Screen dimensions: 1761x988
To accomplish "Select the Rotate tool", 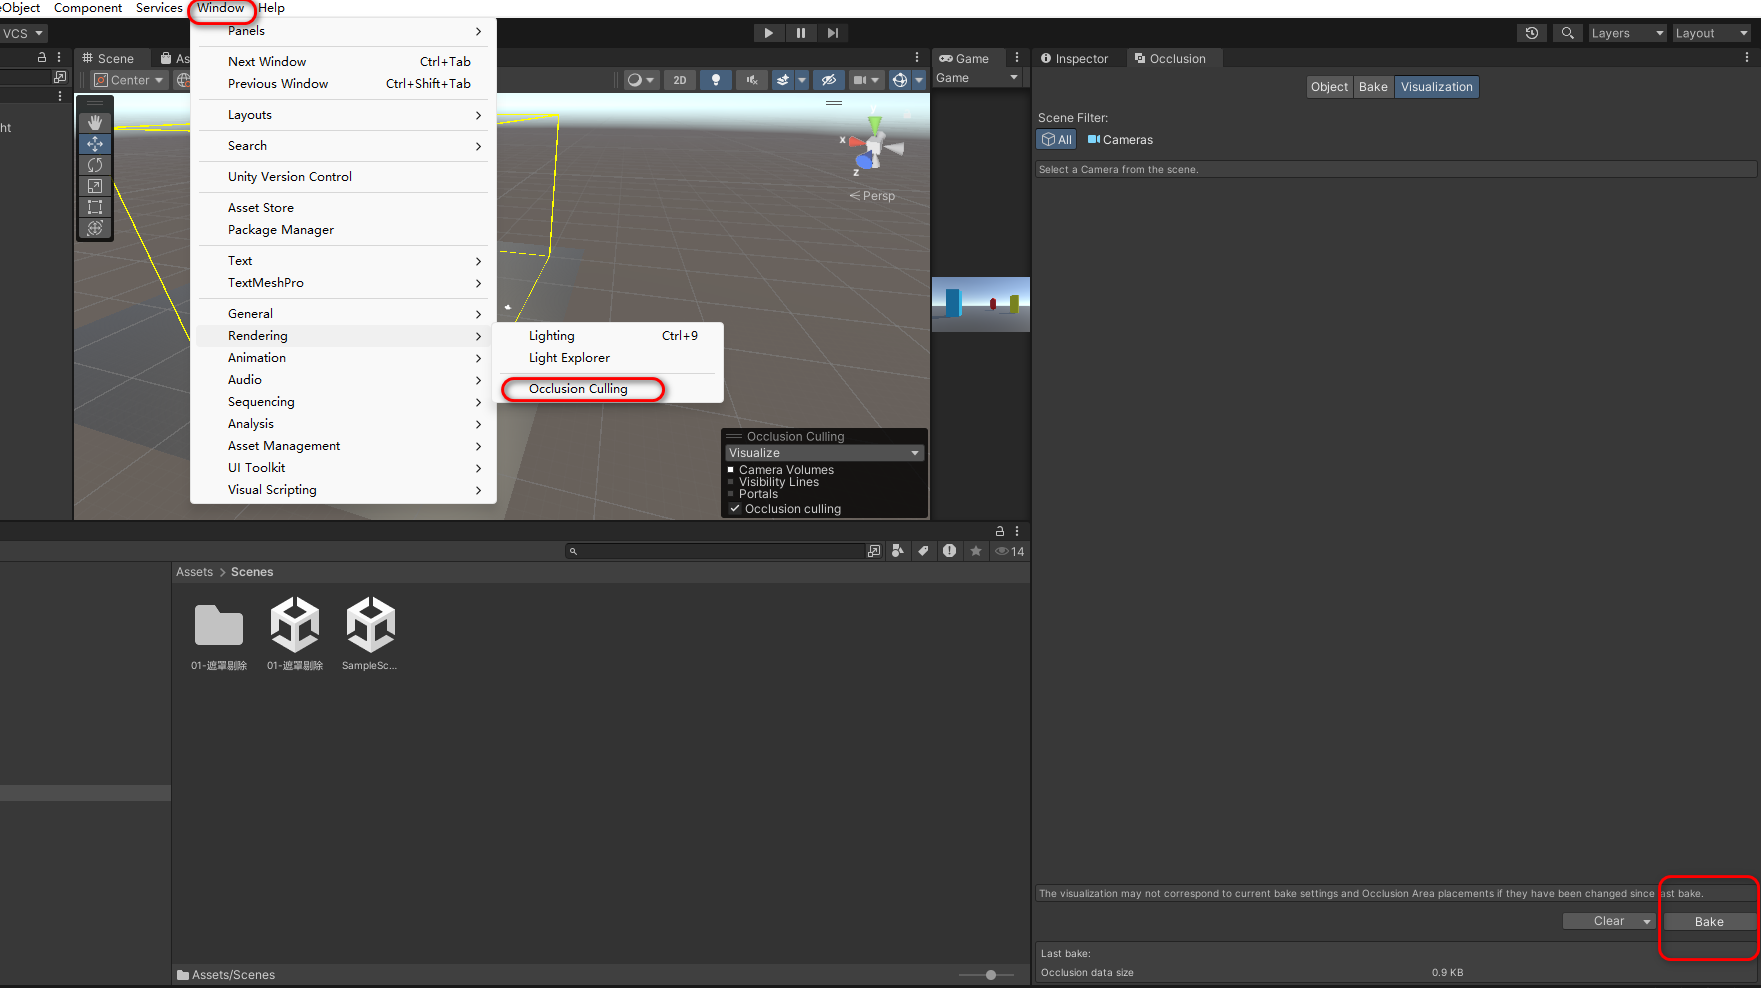I will 95,165.
